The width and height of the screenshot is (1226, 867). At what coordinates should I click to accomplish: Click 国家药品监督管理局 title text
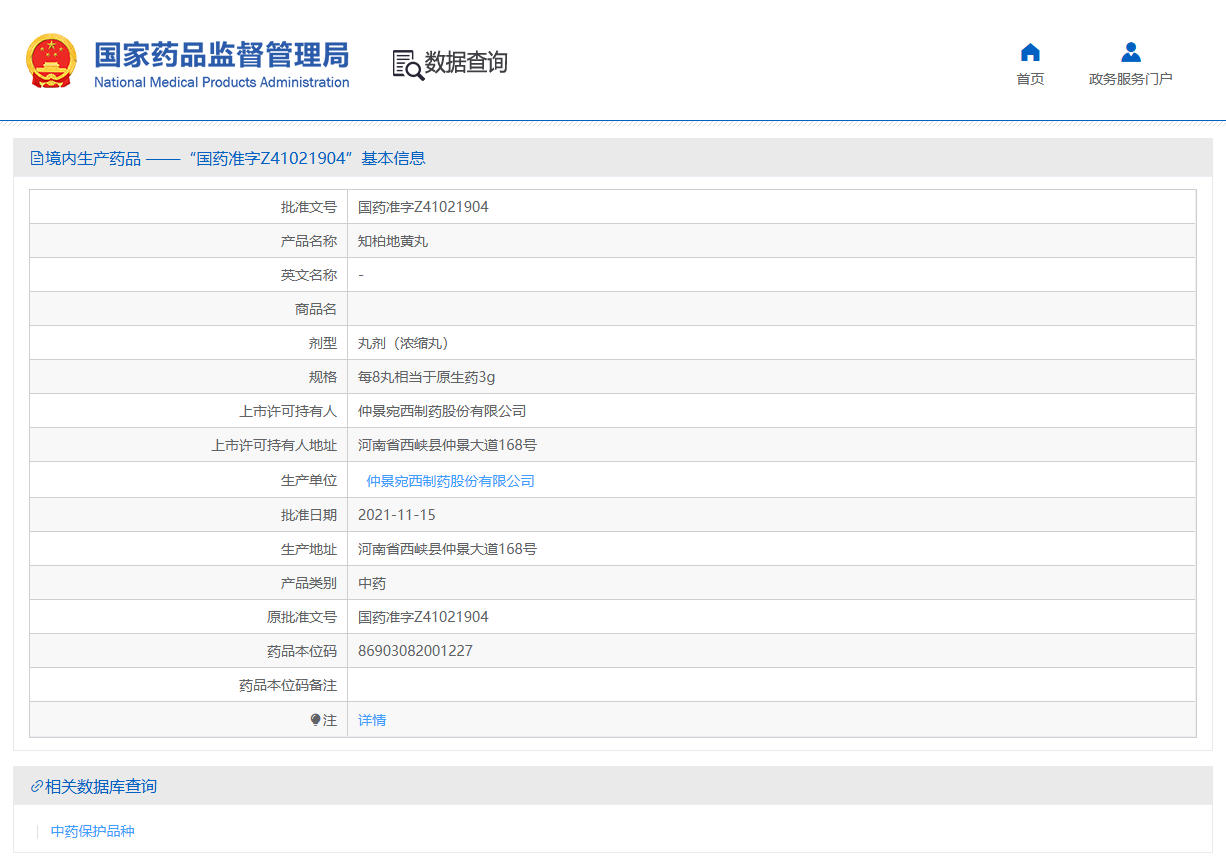pyautogui.click(x=221, y=54)
